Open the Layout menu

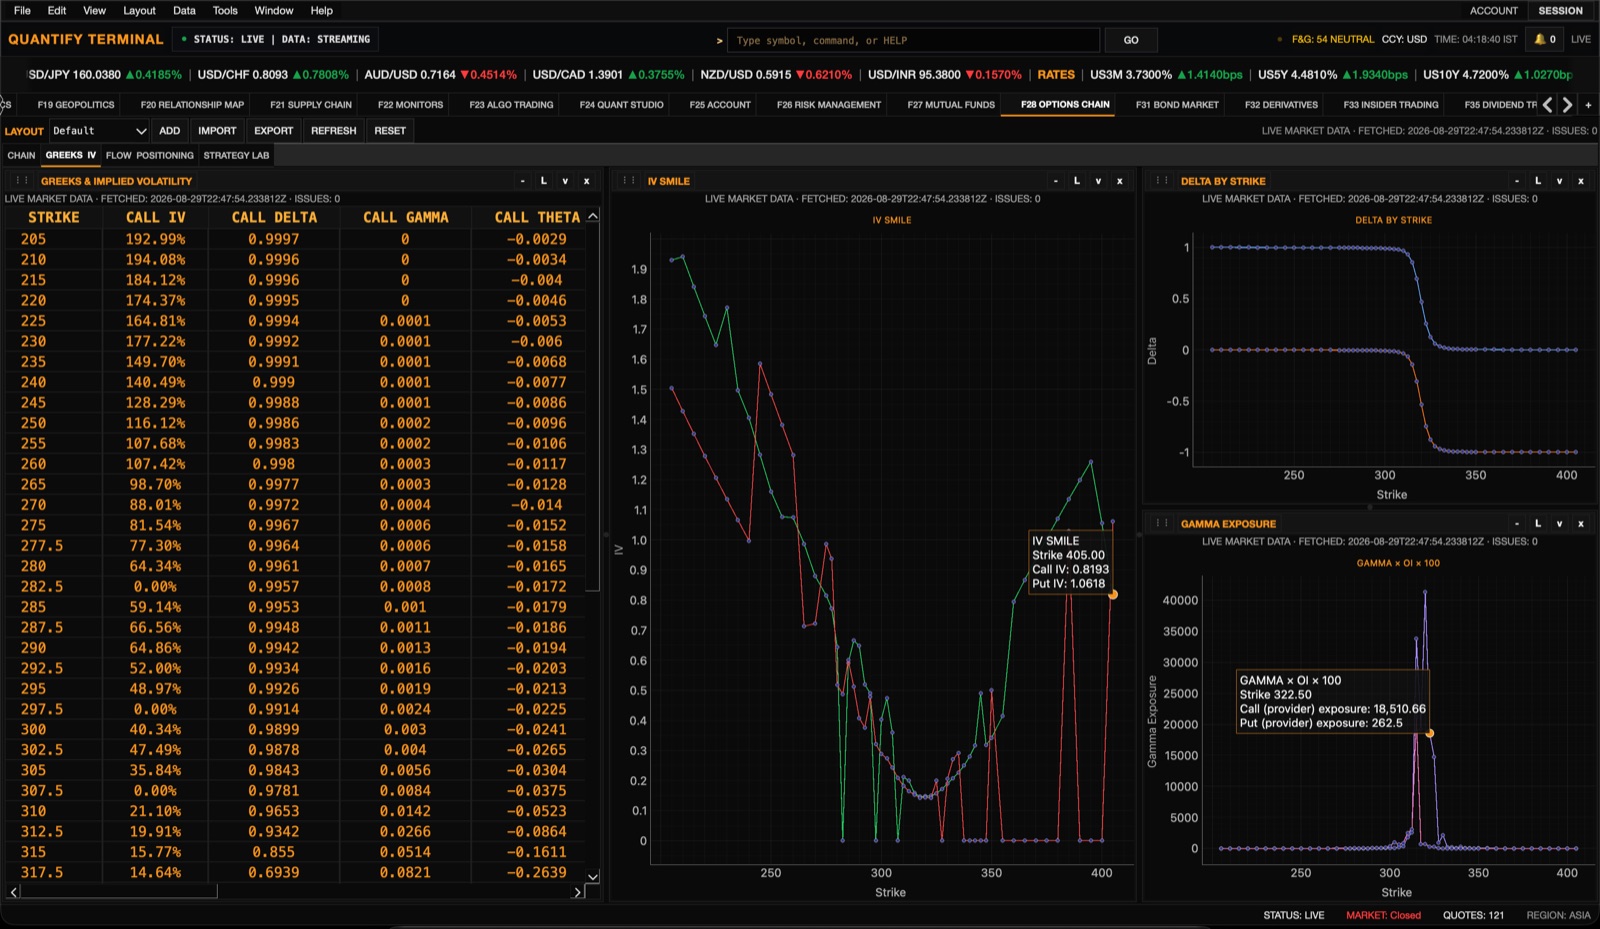pyautogui.click(x=139, y=10)
